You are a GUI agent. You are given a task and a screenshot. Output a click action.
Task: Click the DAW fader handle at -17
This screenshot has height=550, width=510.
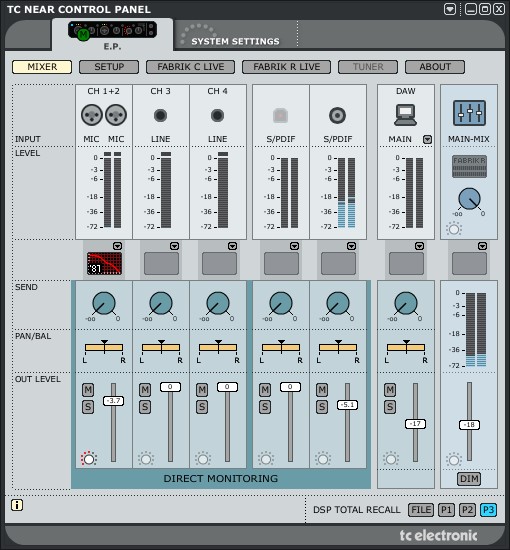[415, 424]
